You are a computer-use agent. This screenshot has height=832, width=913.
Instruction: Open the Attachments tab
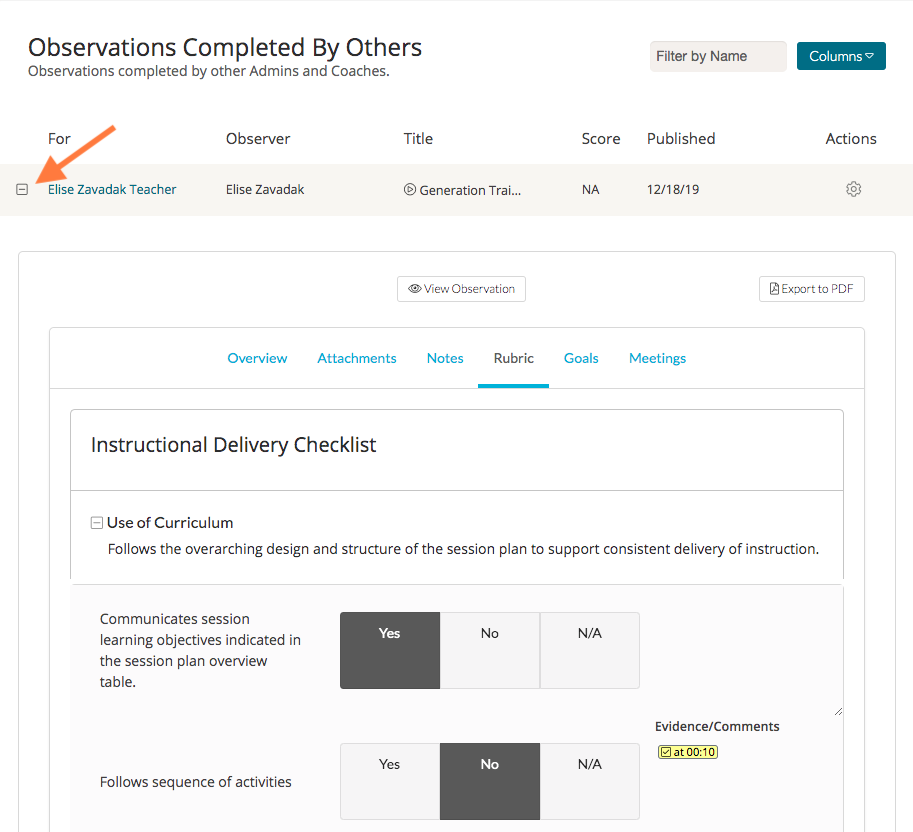(357, 358)
